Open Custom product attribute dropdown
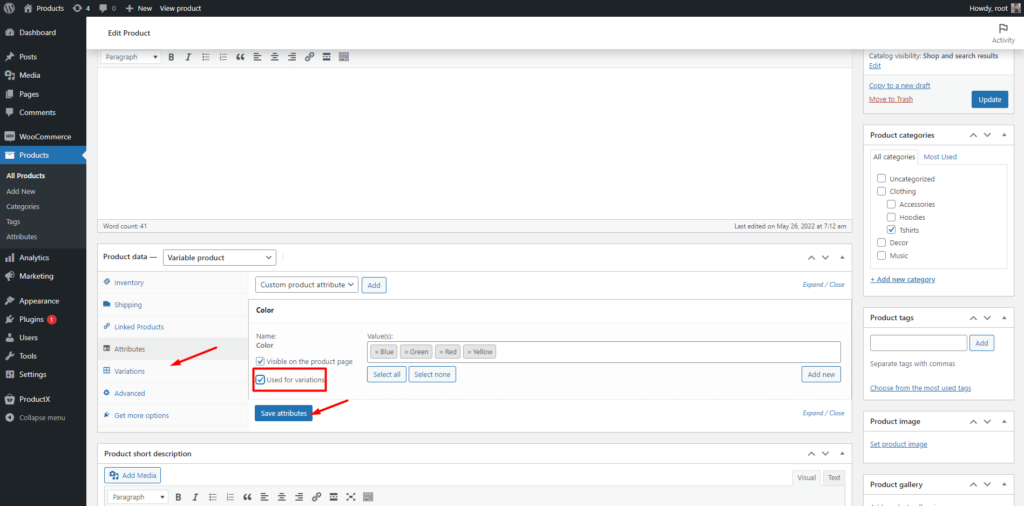1024x506 pixels. point(306,285)
